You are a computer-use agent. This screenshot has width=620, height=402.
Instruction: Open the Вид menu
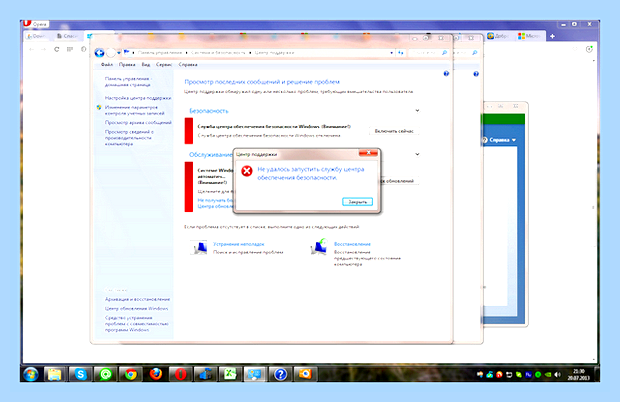coord(146,64)
